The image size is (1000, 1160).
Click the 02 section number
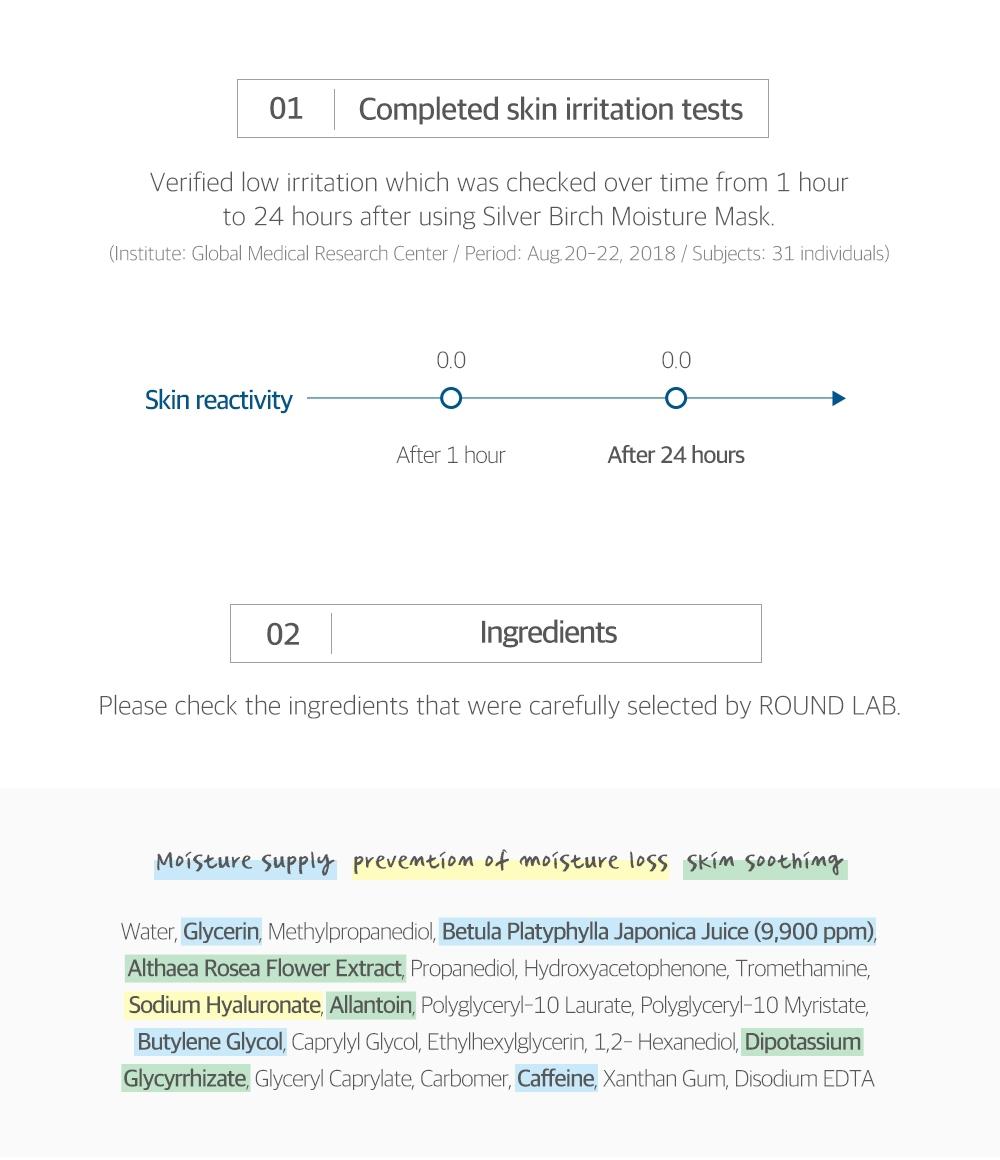283,634
